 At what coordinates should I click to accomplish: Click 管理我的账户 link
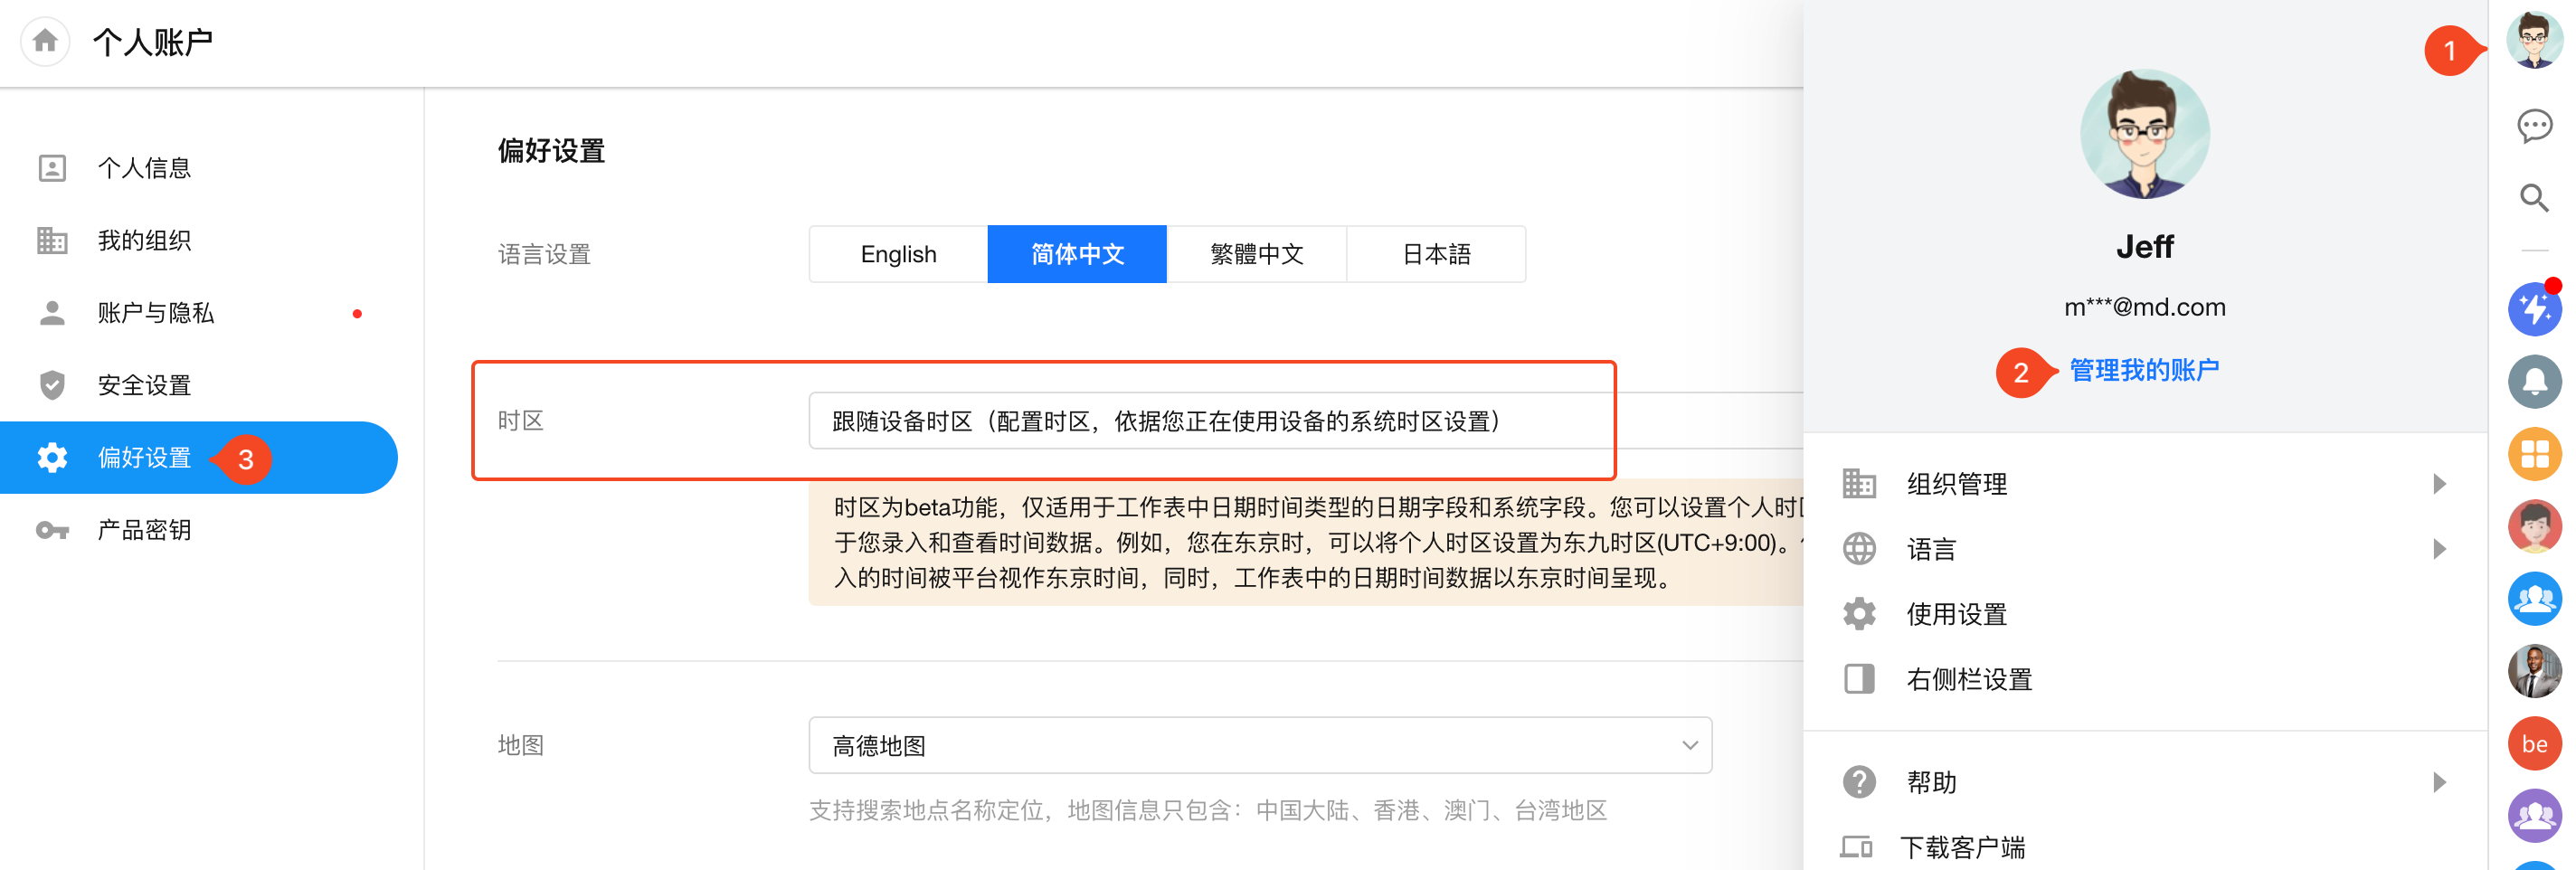[2143, 370]
